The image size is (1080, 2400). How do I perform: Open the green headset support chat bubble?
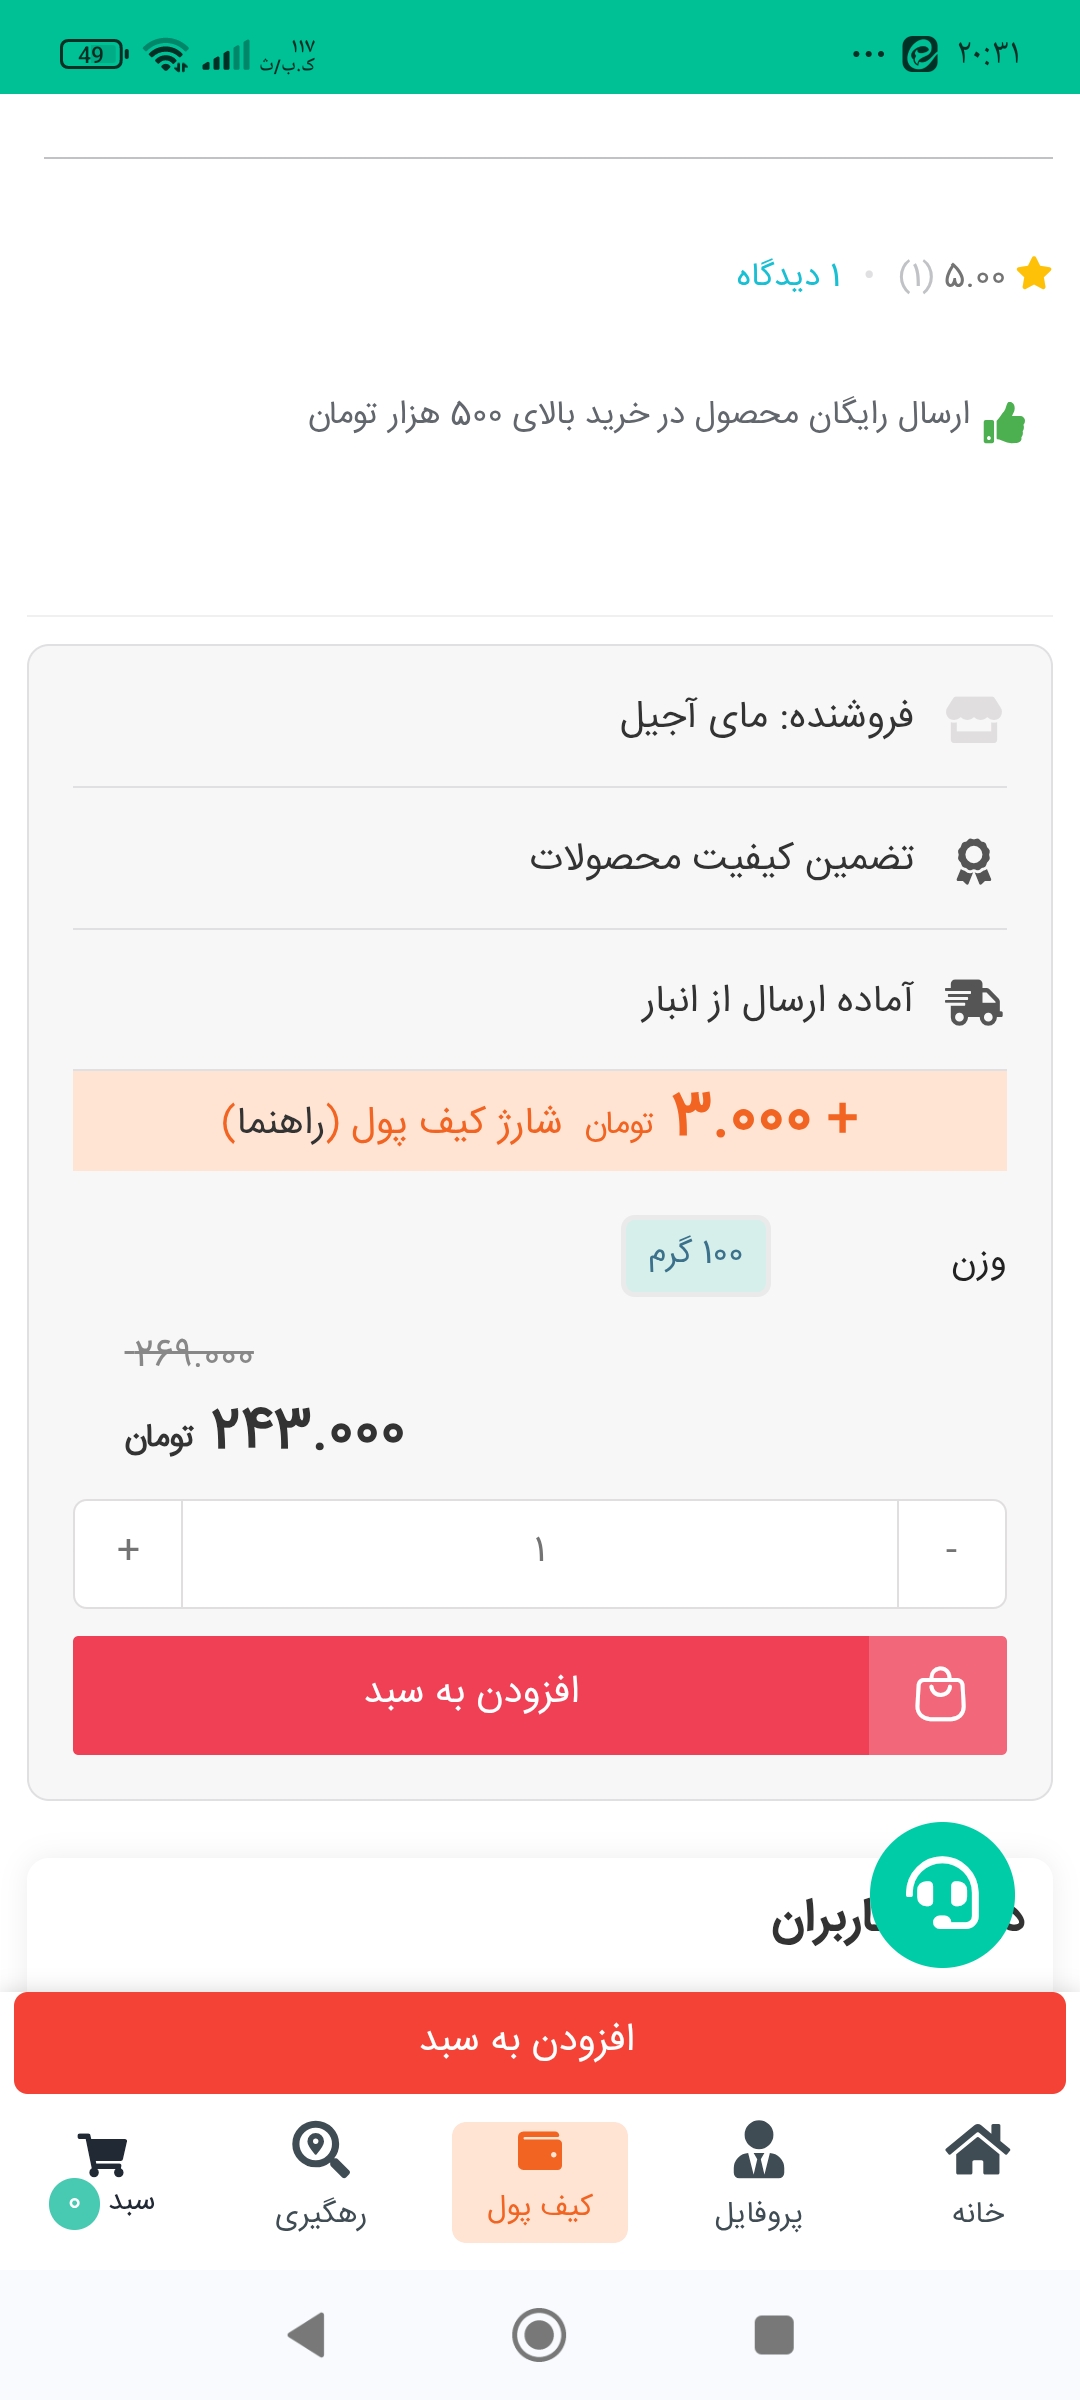click(942, 1894)
